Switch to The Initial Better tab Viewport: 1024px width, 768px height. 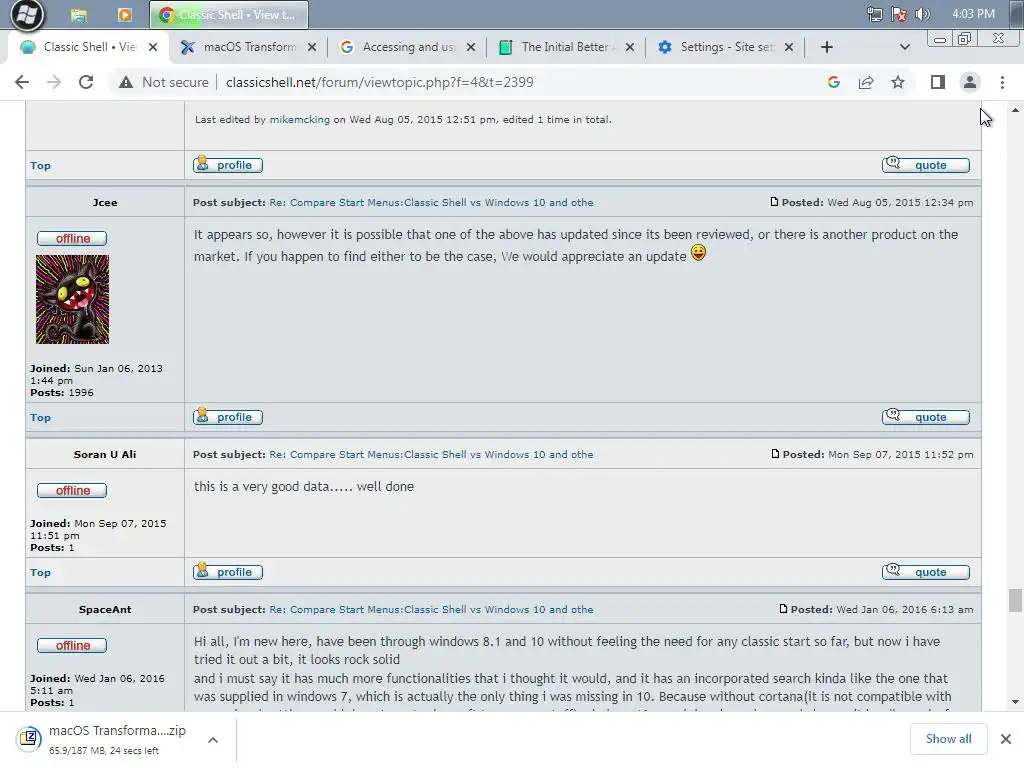click(x=567, y=47)
